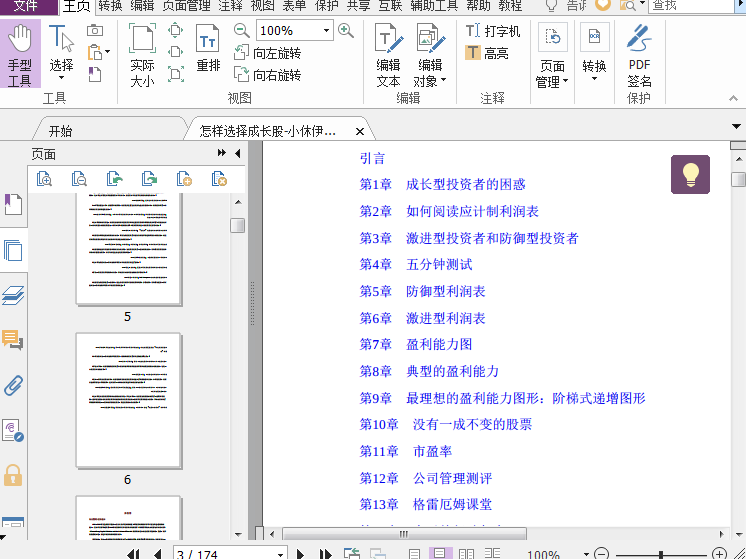Open PDF Sign tool (PDF签名)
Screen dimensions: 746x559
[x=639, y=55]
